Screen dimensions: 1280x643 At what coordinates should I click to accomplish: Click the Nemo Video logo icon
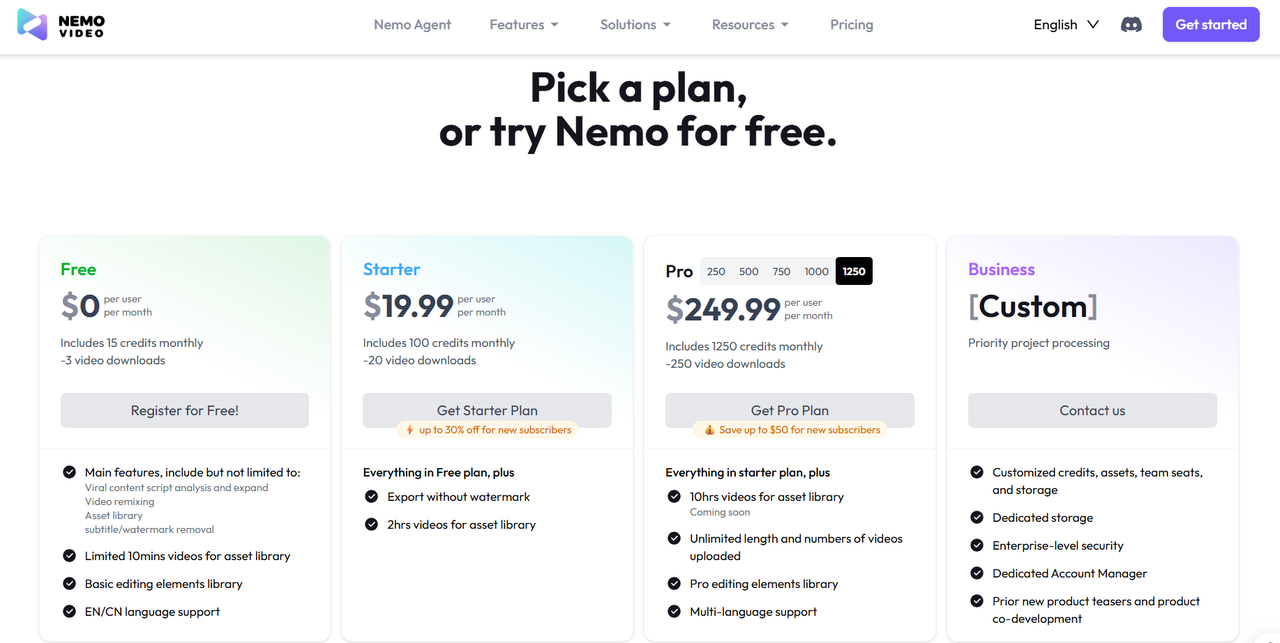(32, 25)
